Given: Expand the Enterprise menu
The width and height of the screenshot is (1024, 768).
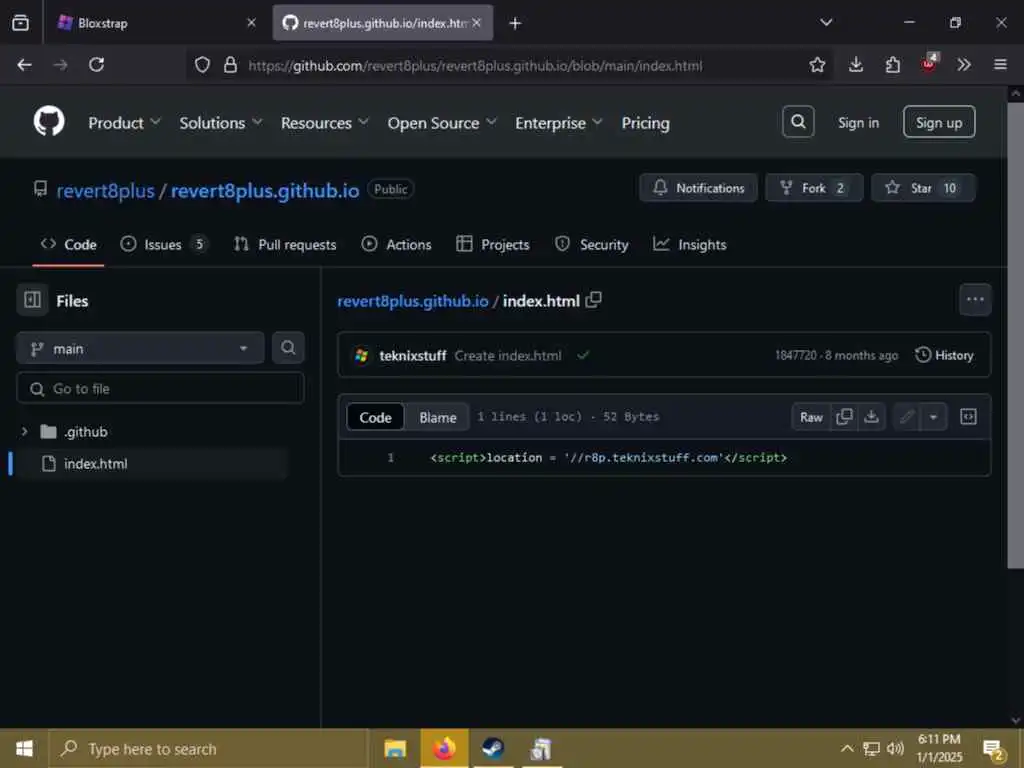Looking at the screenshot, I should 558,123.
